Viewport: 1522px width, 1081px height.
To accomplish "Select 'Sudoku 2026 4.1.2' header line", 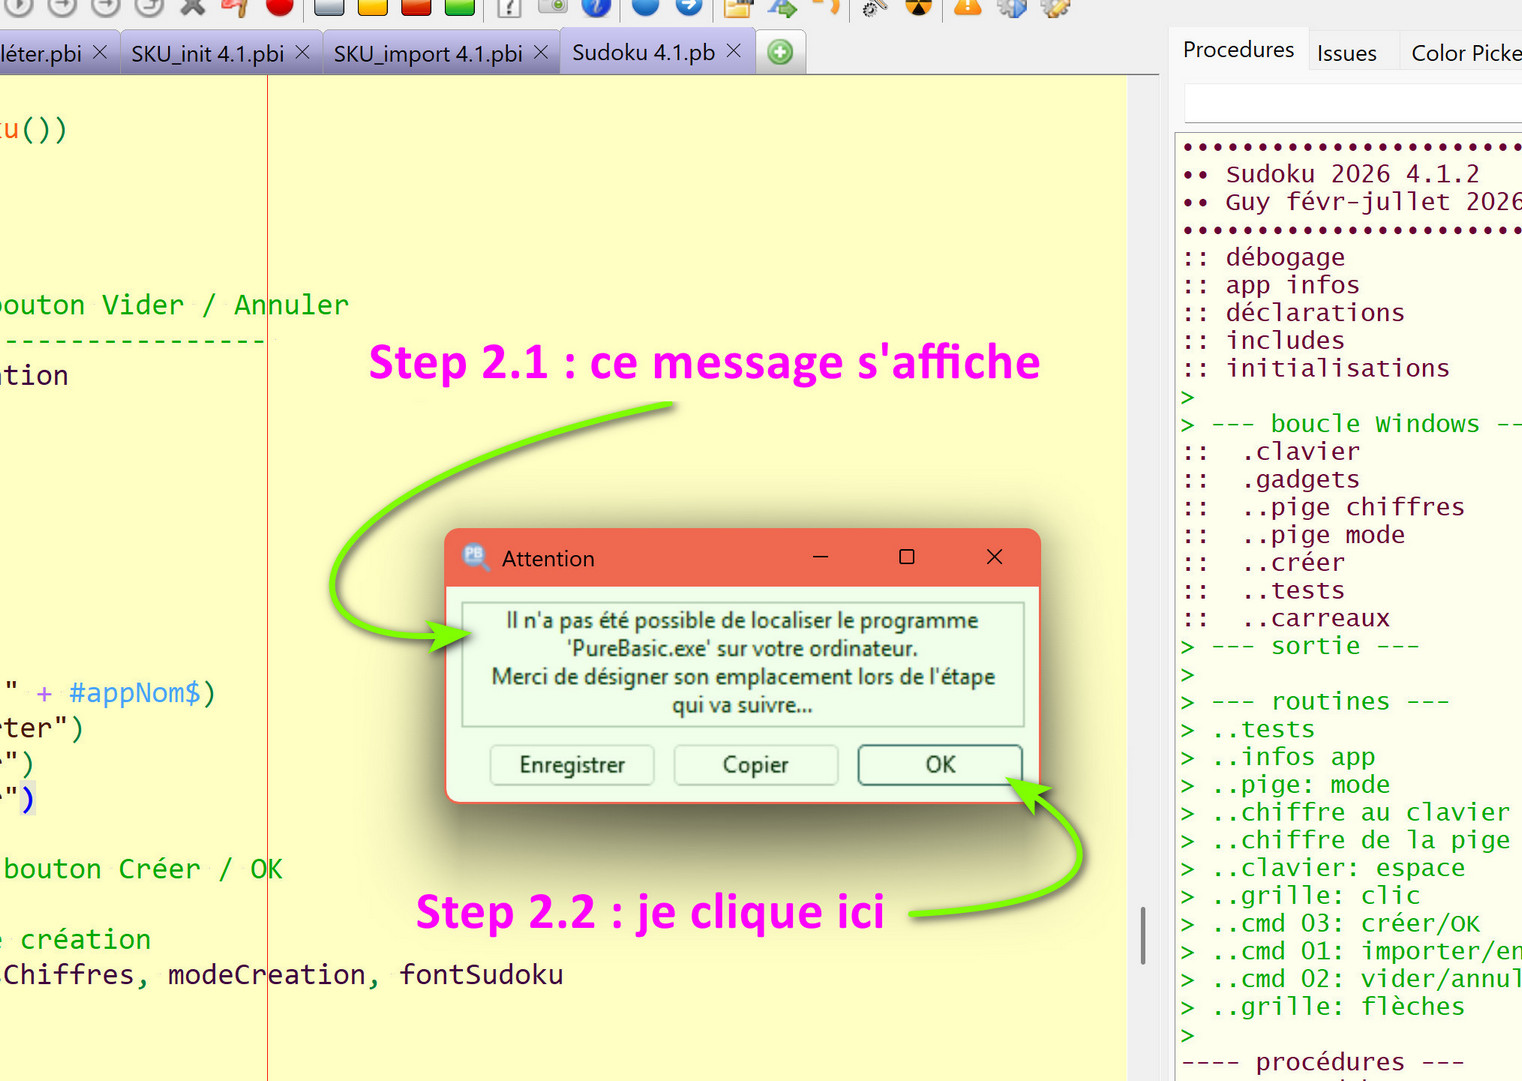I will click(1352, 174).
